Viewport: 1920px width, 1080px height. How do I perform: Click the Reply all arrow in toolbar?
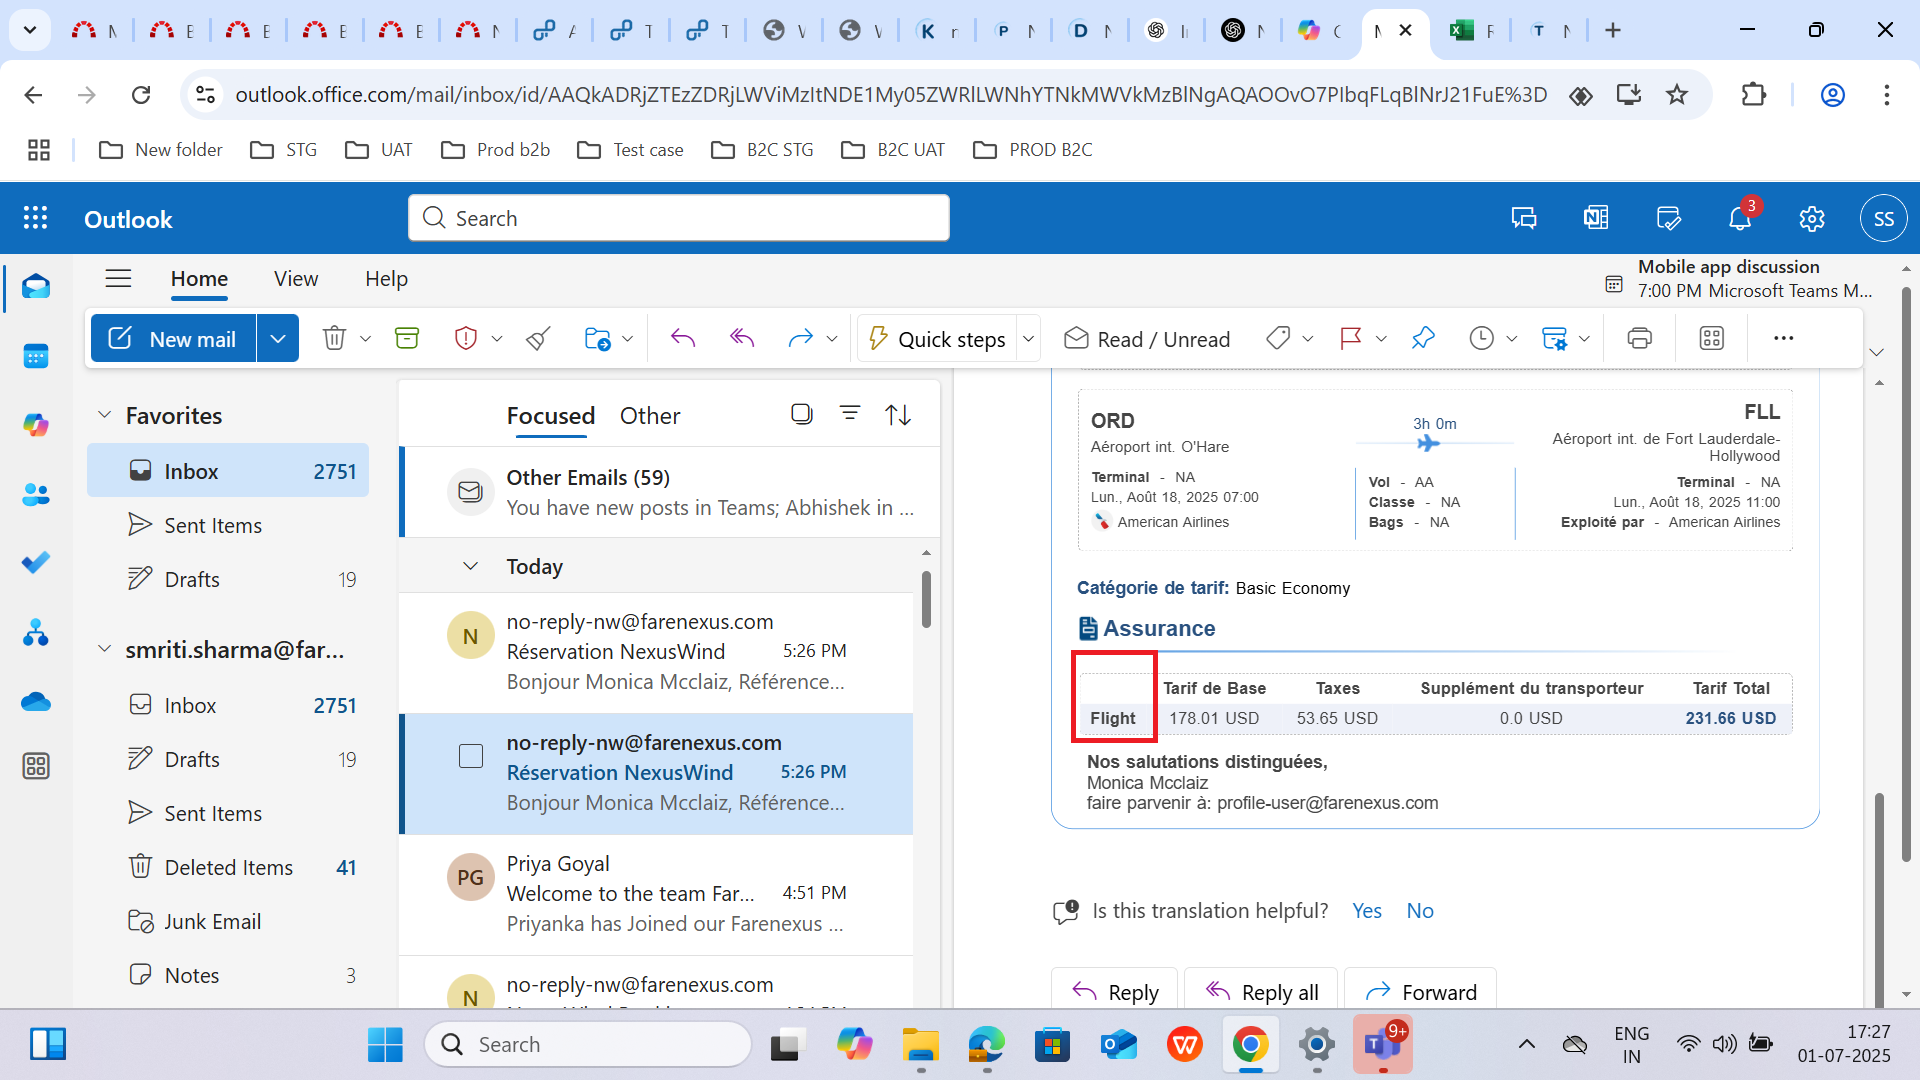(742, 338)
